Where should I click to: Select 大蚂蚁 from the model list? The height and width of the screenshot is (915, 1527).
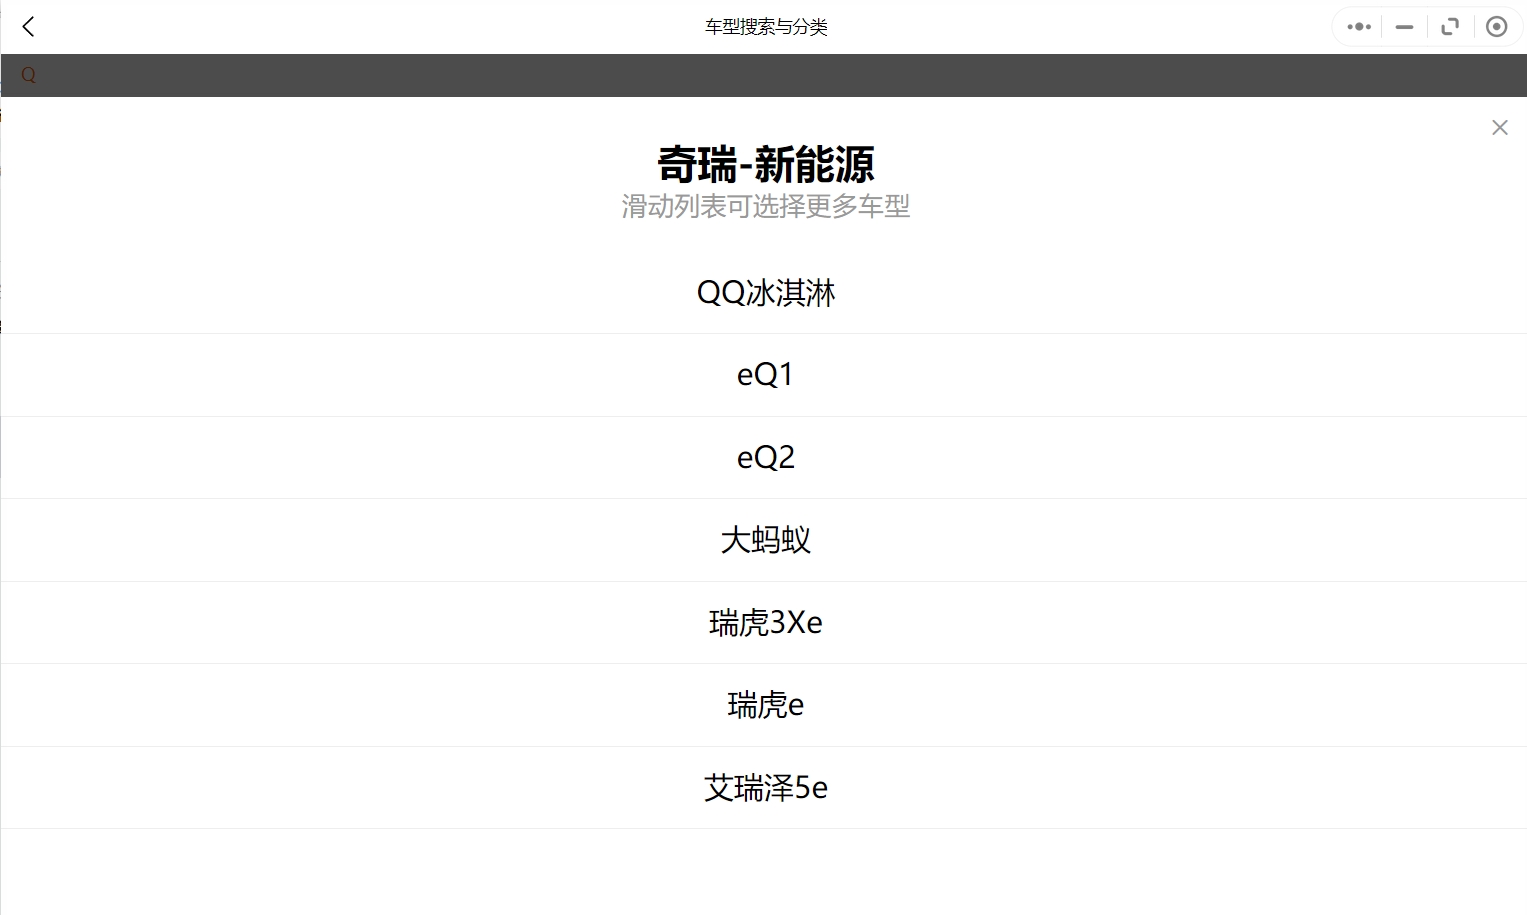(x=765, y=539)
